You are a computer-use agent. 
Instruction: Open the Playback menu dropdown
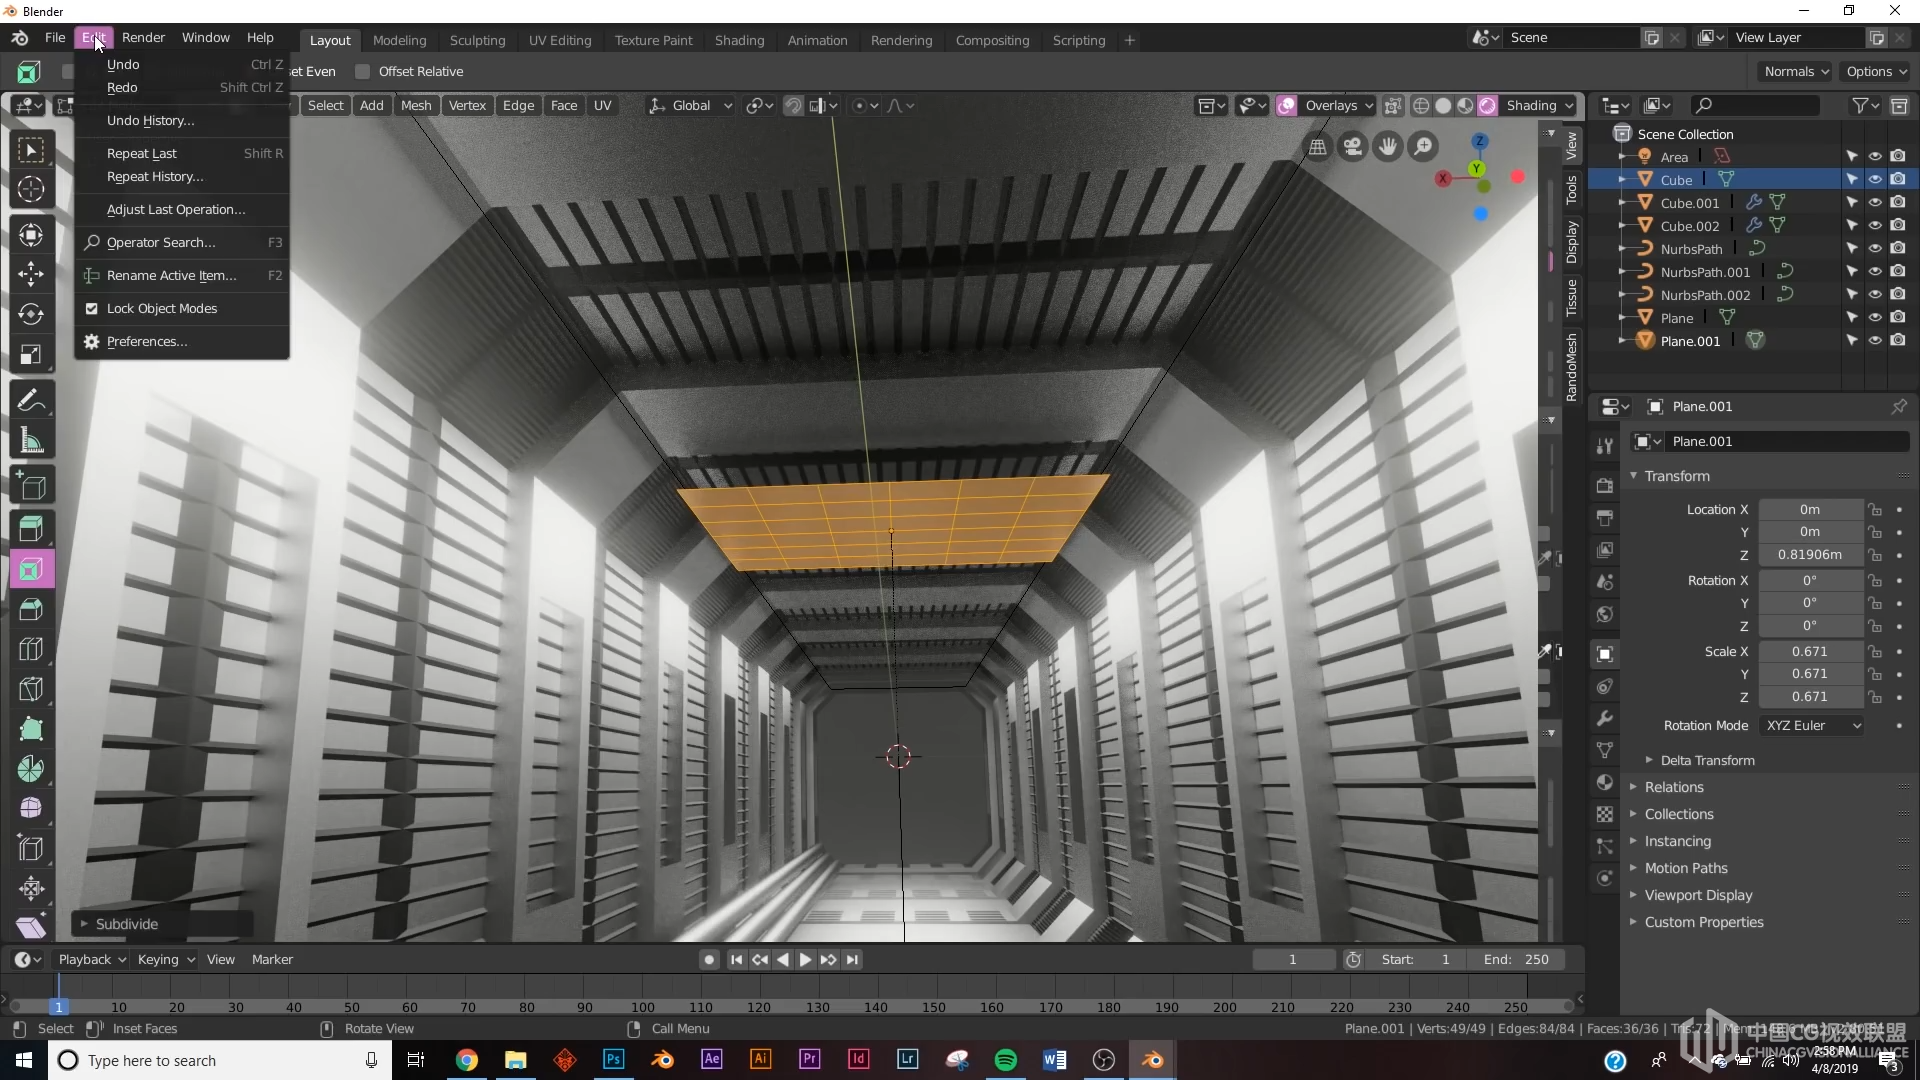click(92, 959)
